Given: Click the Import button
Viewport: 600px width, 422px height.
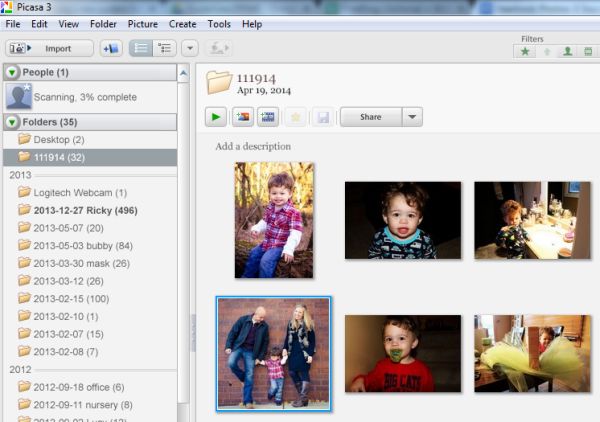Looking at the screenshot, I should (x=50, y=48).
